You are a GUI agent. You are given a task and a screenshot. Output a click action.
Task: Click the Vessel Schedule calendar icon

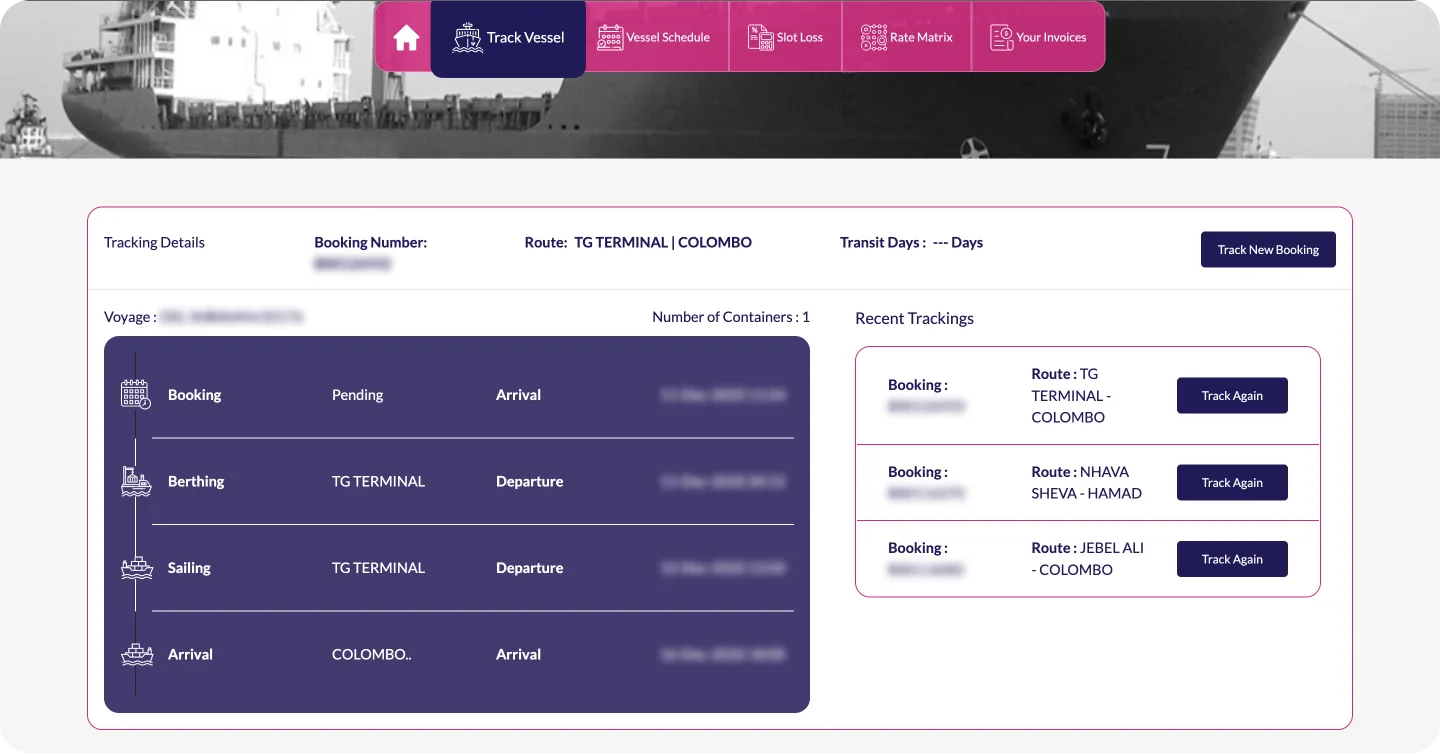click(610, 38)
